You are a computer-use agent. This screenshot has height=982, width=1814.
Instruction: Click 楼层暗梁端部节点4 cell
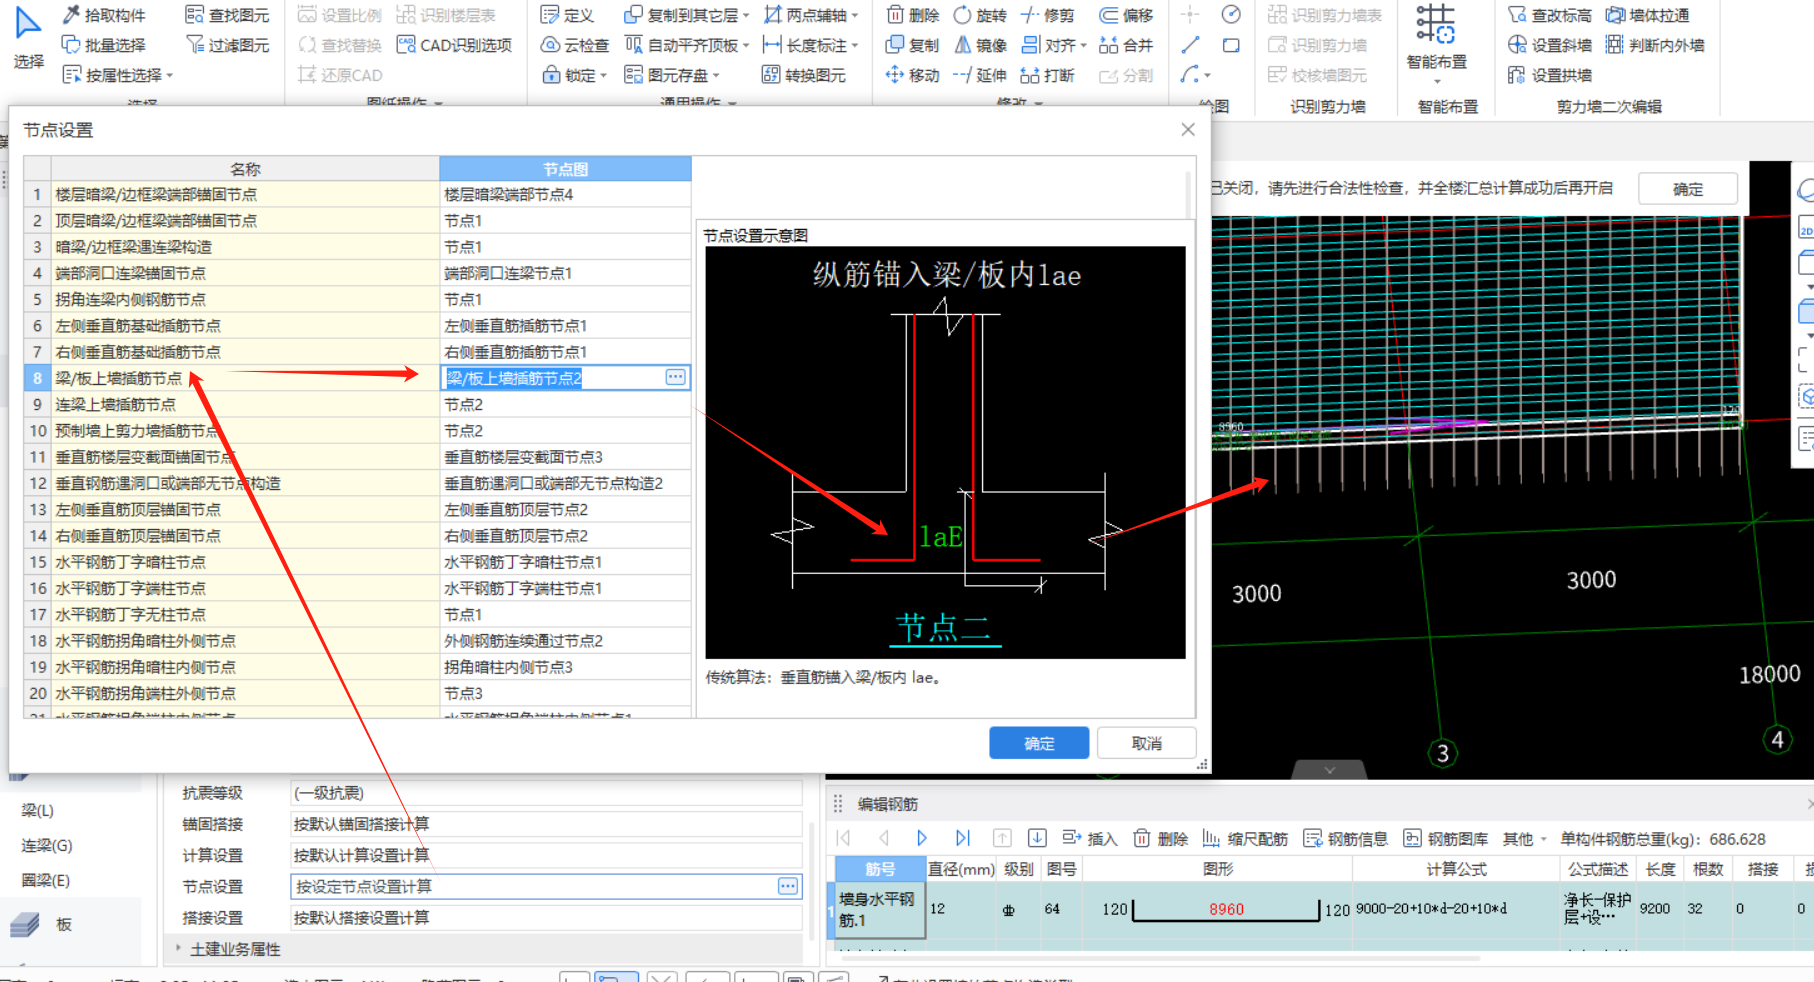[x=565, y=194]
